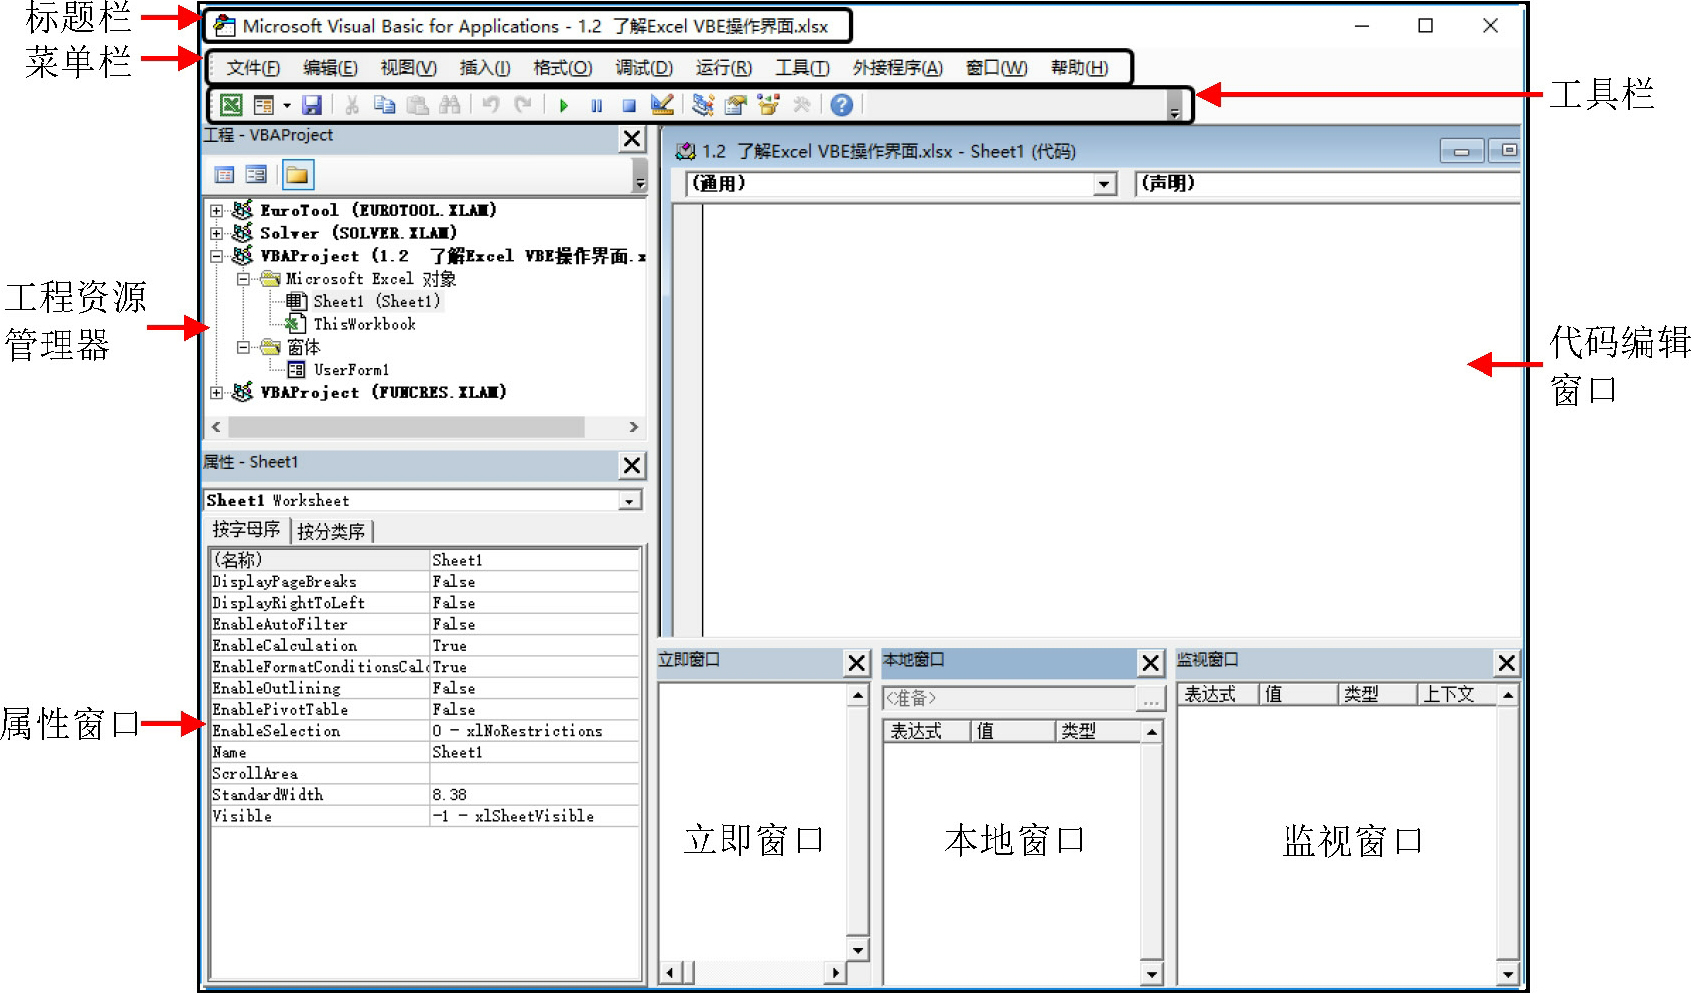Toggle Design Mode icon in toolbar

coord(662,105)
